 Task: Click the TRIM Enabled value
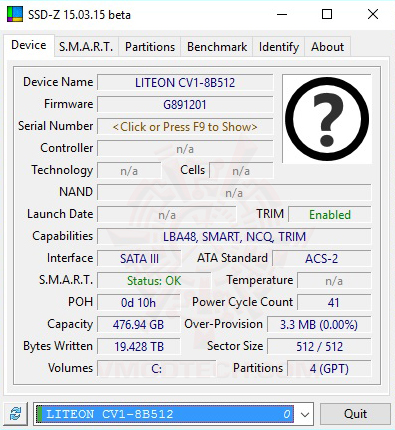pyautogui.click(x=330, y=215)
